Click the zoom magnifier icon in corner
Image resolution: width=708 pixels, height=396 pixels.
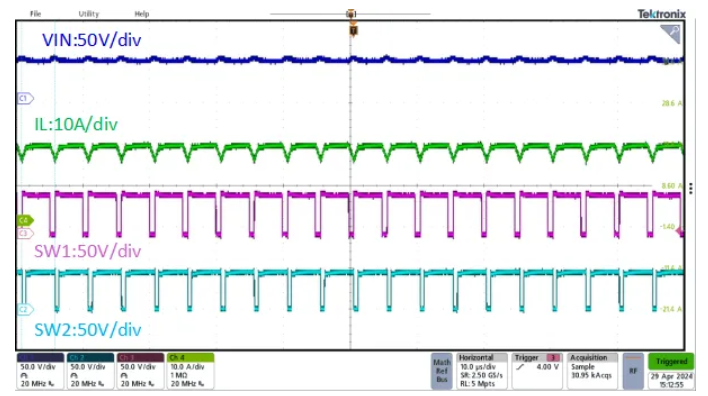click(670, 34)
